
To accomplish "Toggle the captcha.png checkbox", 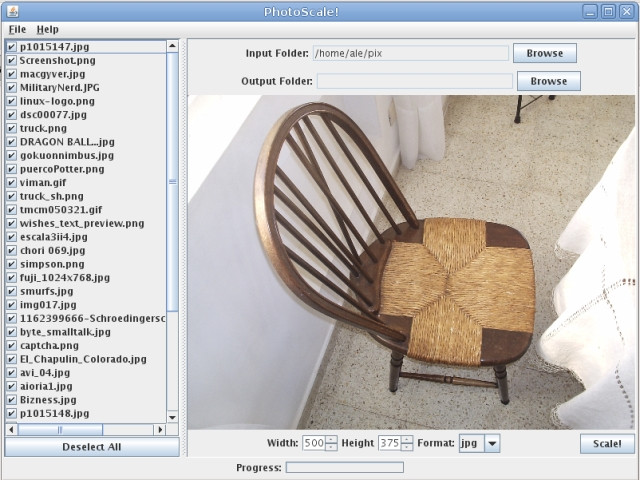I will 11,346.
